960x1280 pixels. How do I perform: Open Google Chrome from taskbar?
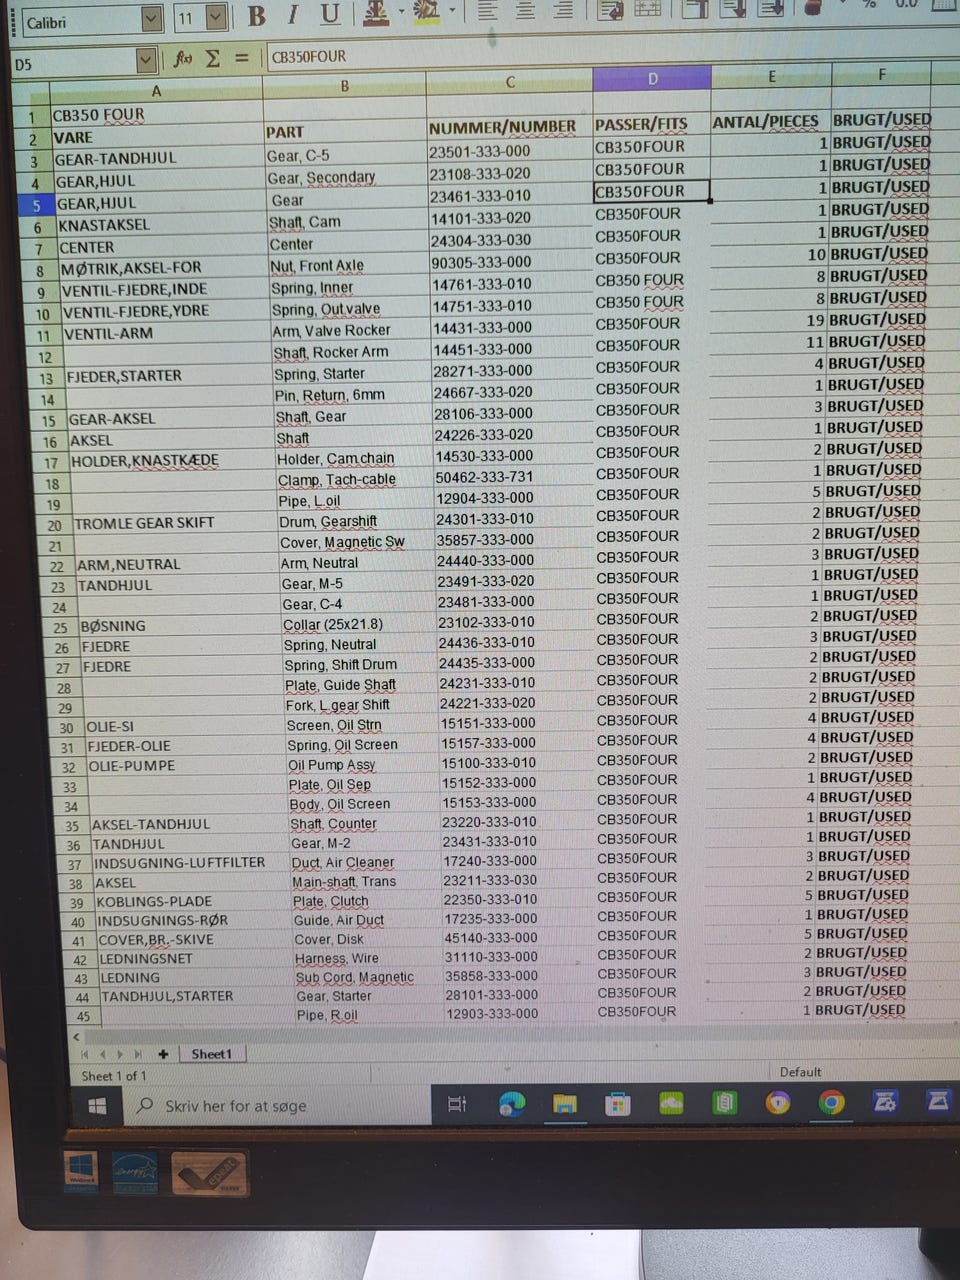(x=831, y=1102)
